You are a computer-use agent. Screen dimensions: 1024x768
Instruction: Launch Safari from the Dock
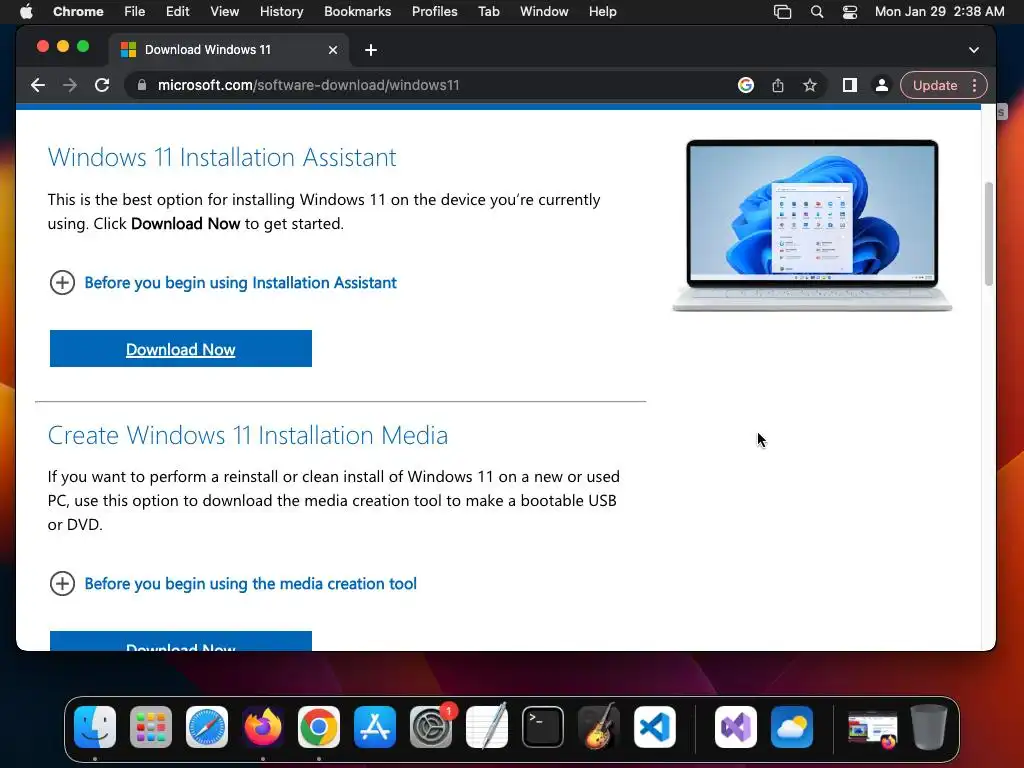(207, 727)
